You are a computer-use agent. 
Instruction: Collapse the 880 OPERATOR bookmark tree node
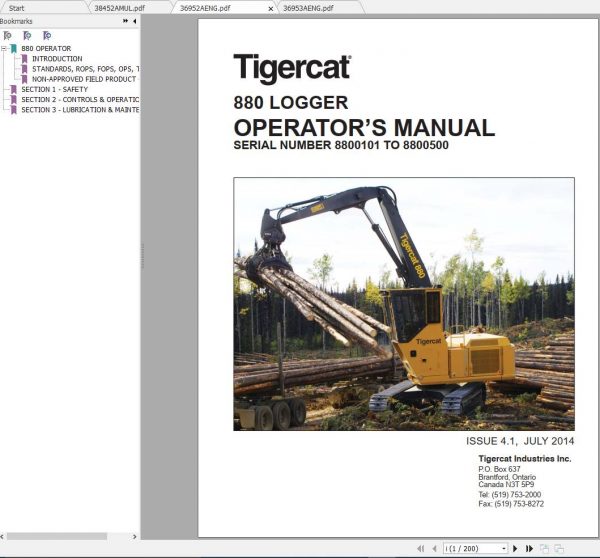(x=4, y=49)
